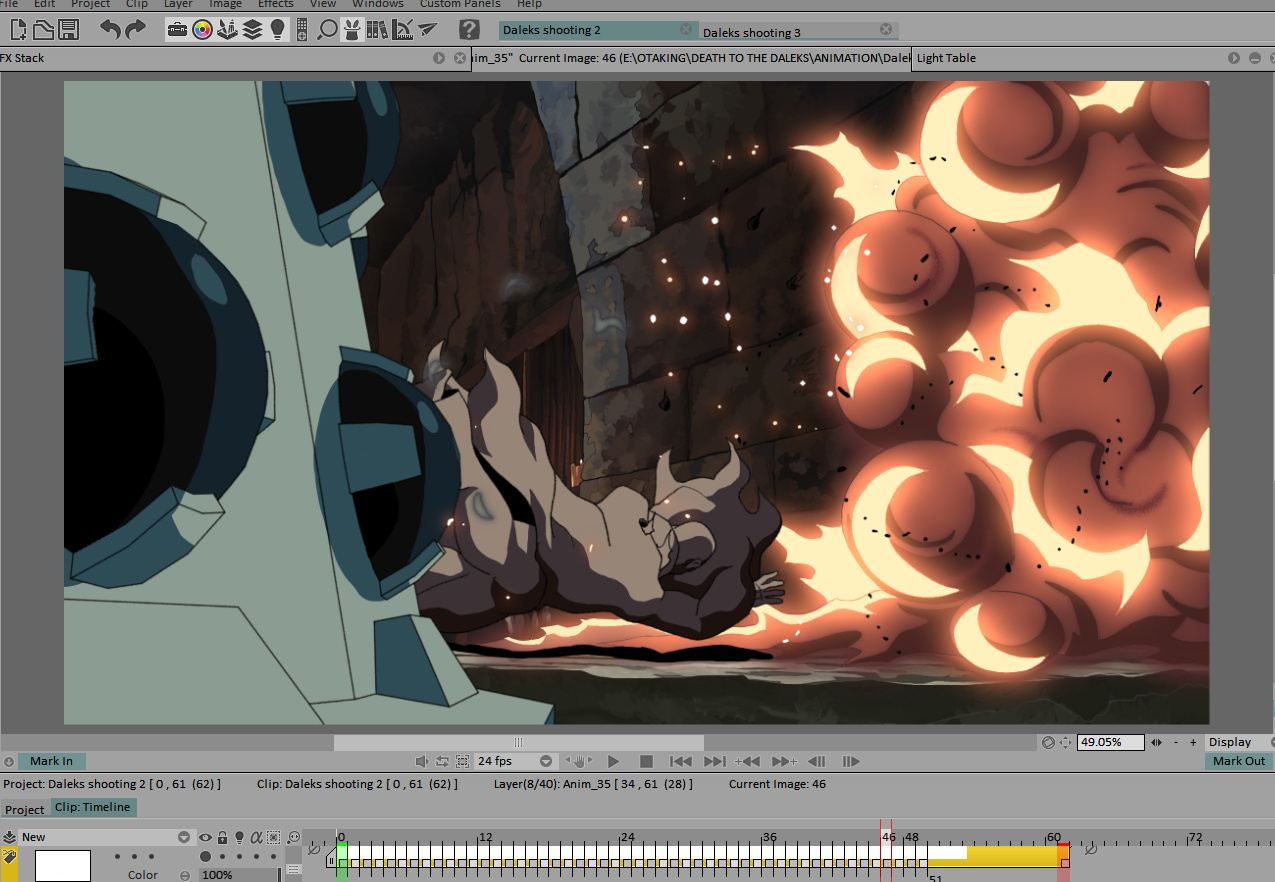
Task: Open help with the question mark icon
Action: coord(469,30)
